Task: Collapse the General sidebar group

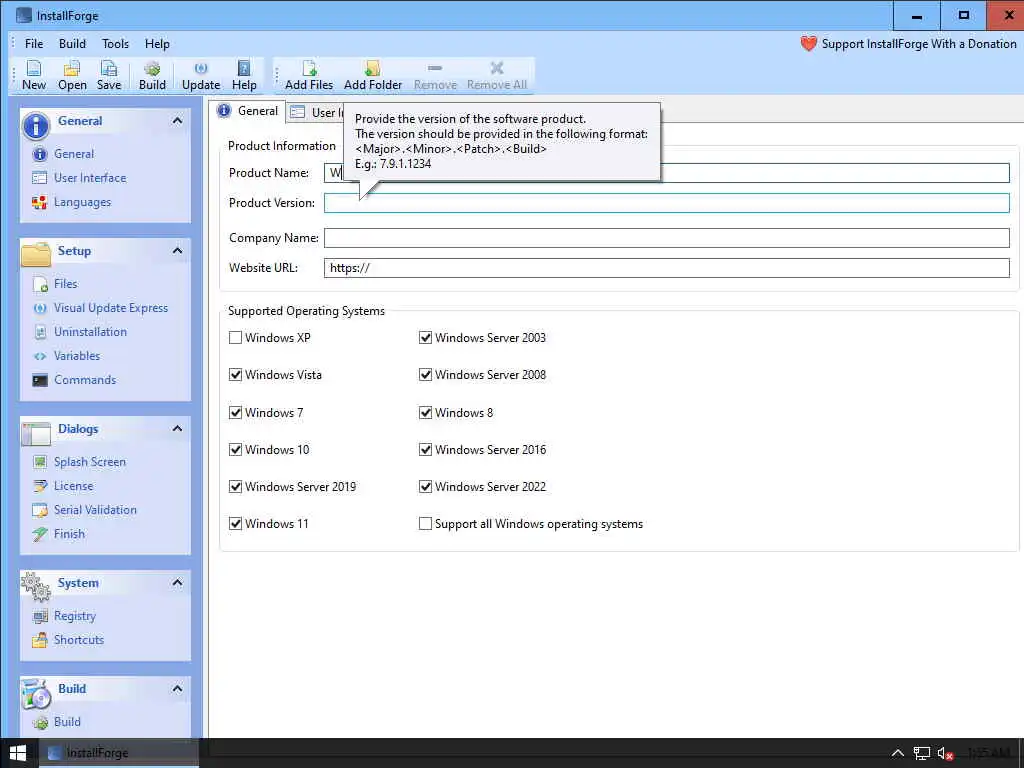Action: point(177,121)
